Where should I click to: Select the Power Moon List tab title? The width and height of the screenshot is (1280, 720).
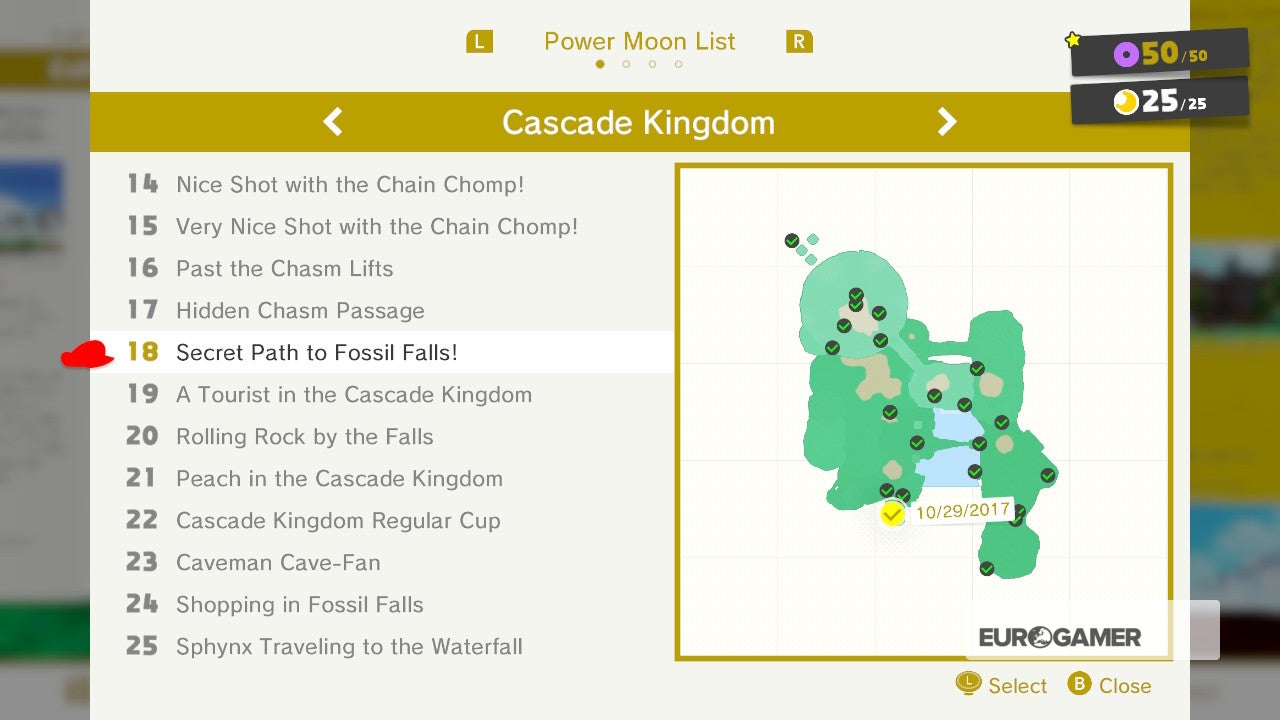coord(640,41)
